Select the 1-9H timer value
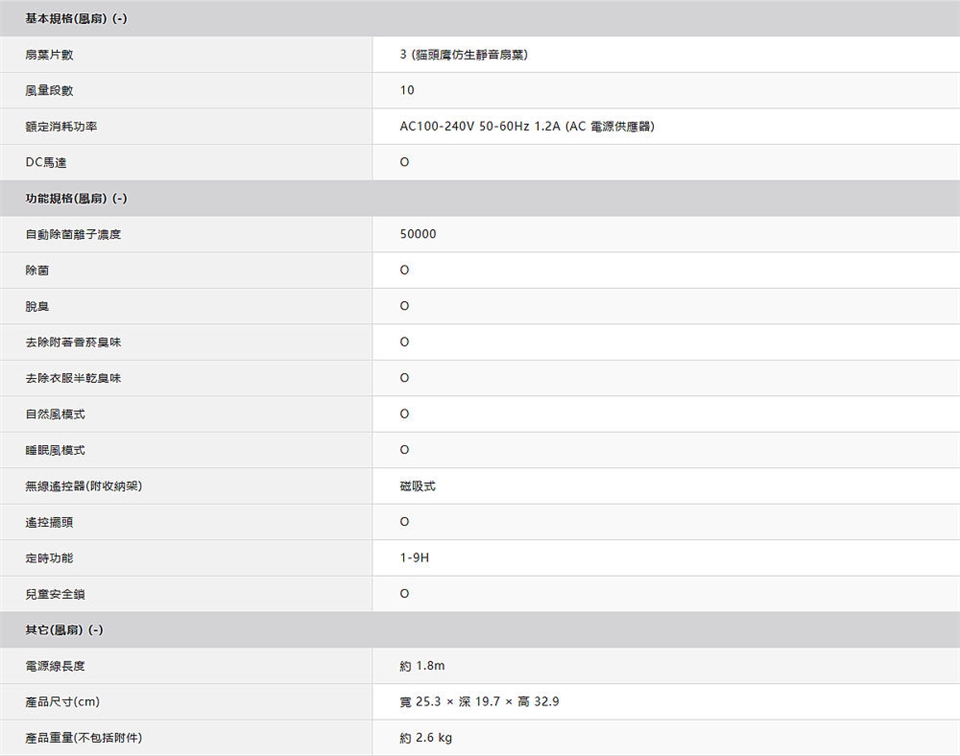The width and height of the screenshot is (960, 756). click(x=414, y=558)
